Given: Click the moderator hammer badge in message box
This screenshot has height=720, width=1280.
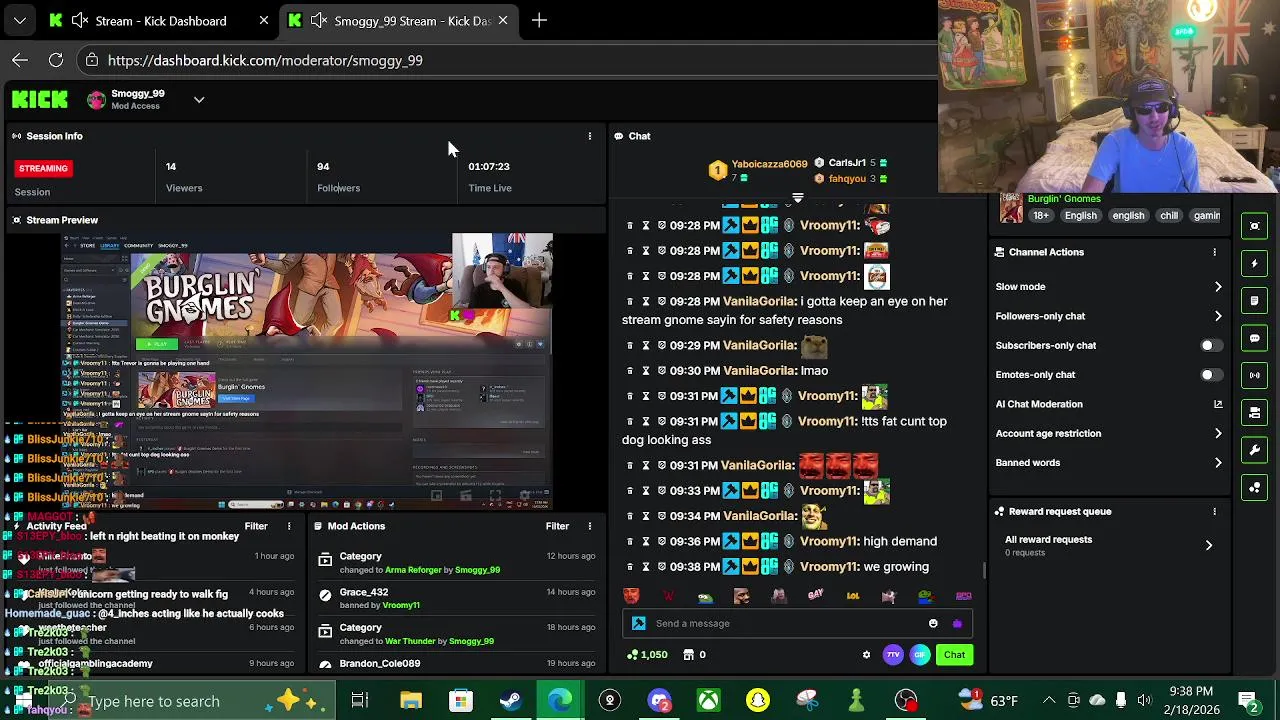Looking at the screenshot, I should 640,623.
